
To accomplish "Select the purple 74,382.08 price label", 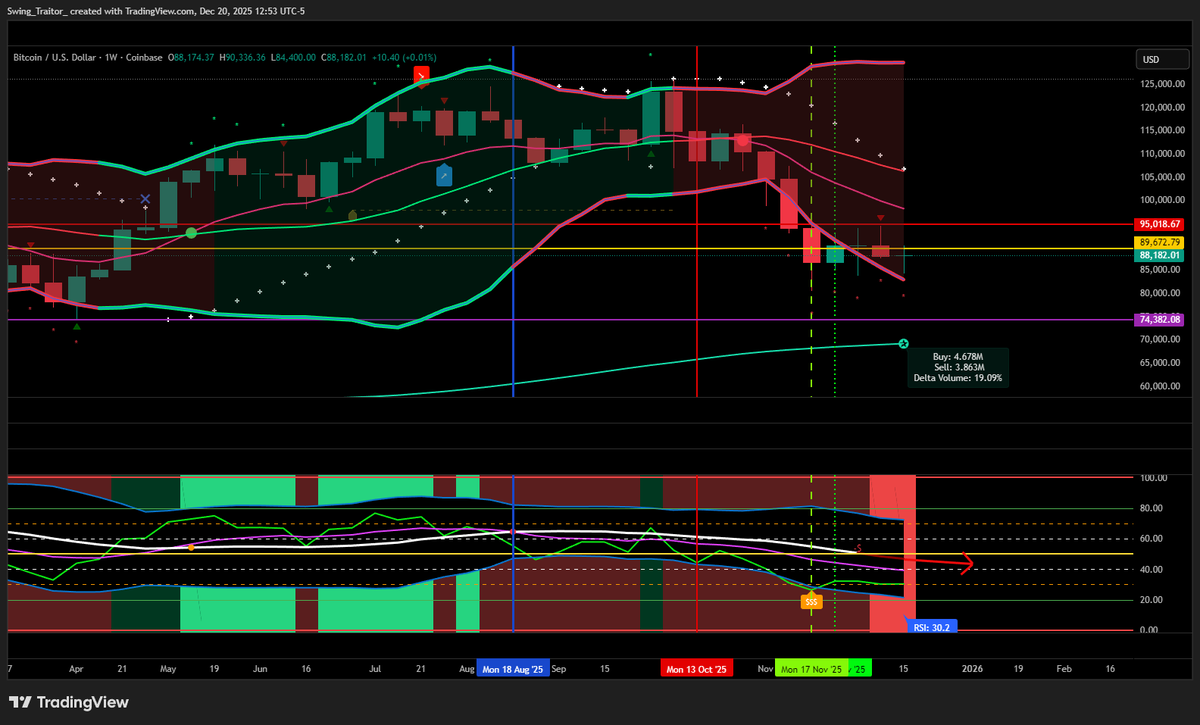I will 1160,319.
